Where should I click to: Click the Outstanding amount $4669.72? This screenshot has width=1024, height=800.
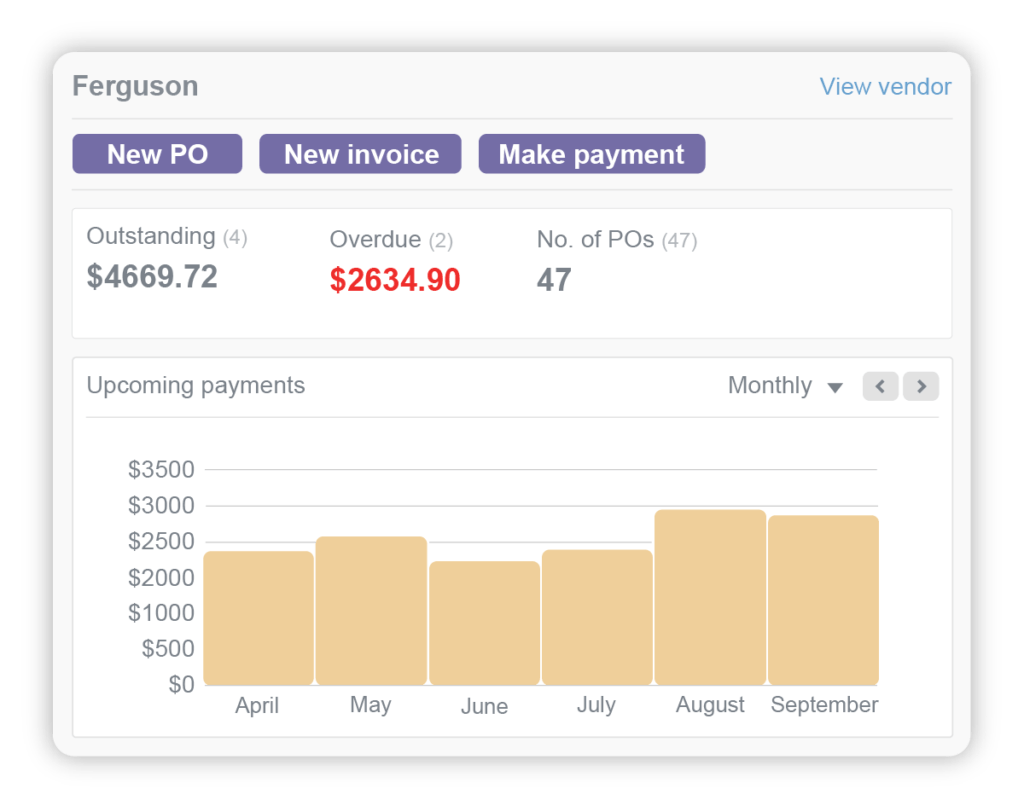point(152,277)
